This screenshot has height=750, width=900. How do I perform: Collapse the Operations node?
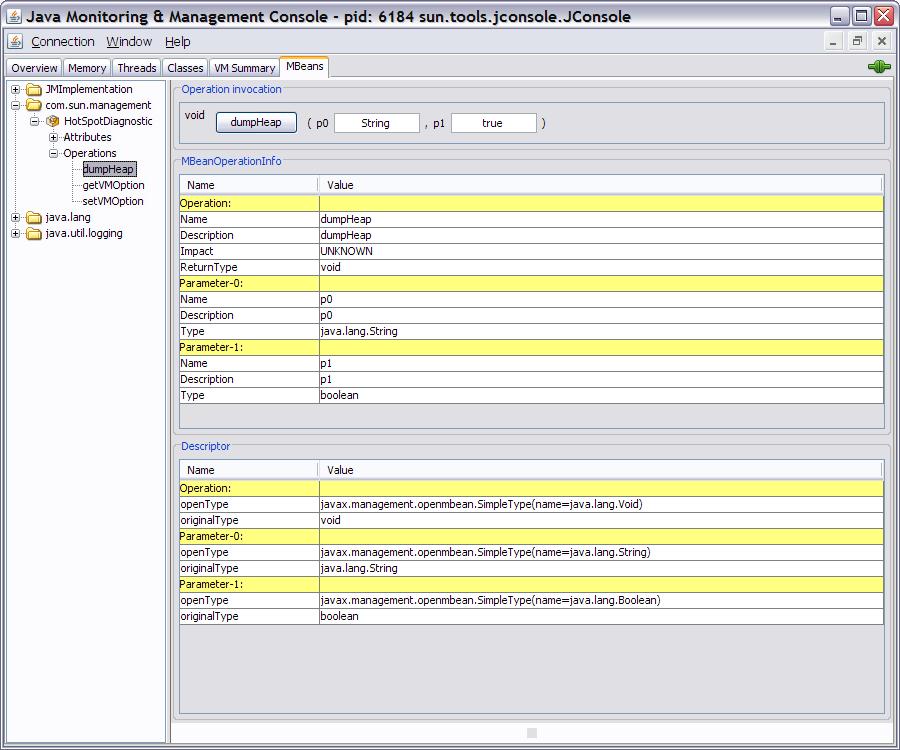(53, 153)
